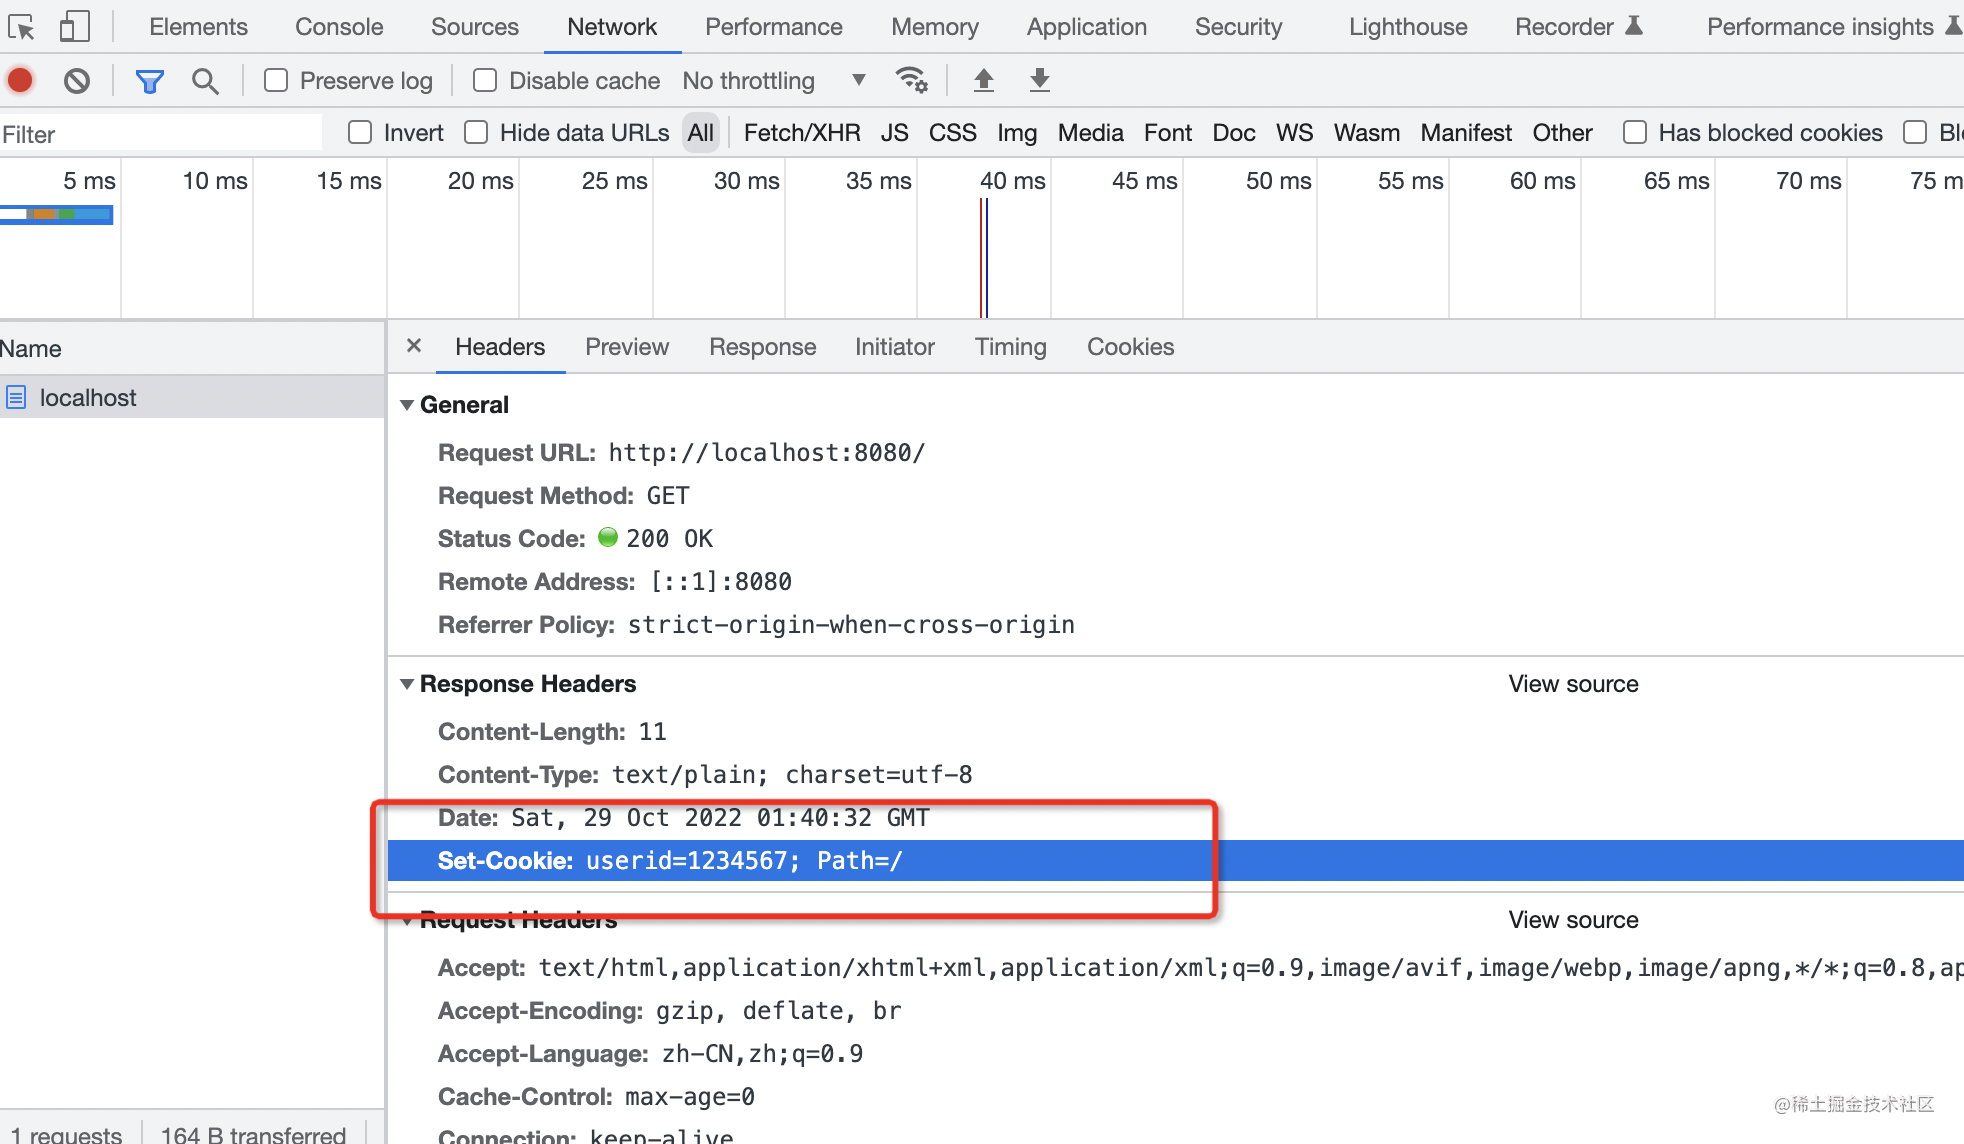The height and width of the screenshot is (1144, 1964).
Task: Click the inspect element selector icon
Action: [21, 27]
